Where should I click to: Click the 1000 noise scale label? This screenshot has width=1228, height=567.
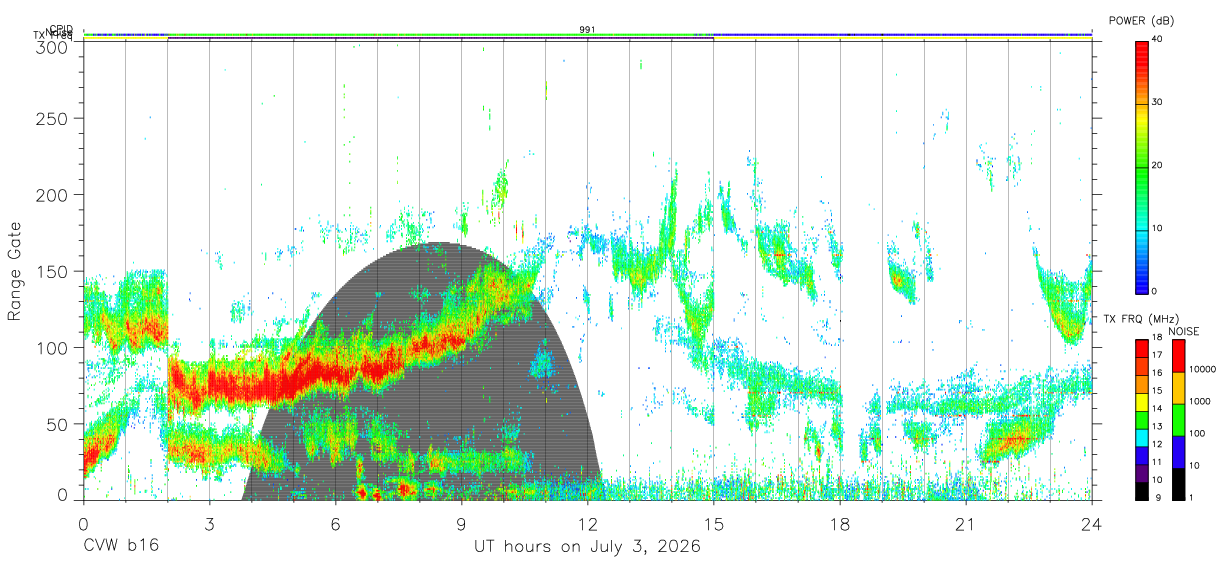[x=1200, y=401]
